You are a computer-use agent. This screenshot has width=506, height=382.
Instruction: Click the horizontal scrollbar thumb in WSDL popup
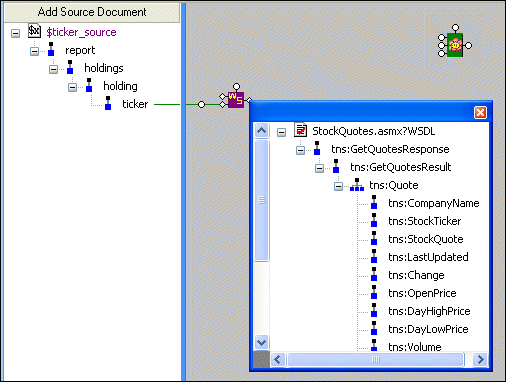(376, 359)
